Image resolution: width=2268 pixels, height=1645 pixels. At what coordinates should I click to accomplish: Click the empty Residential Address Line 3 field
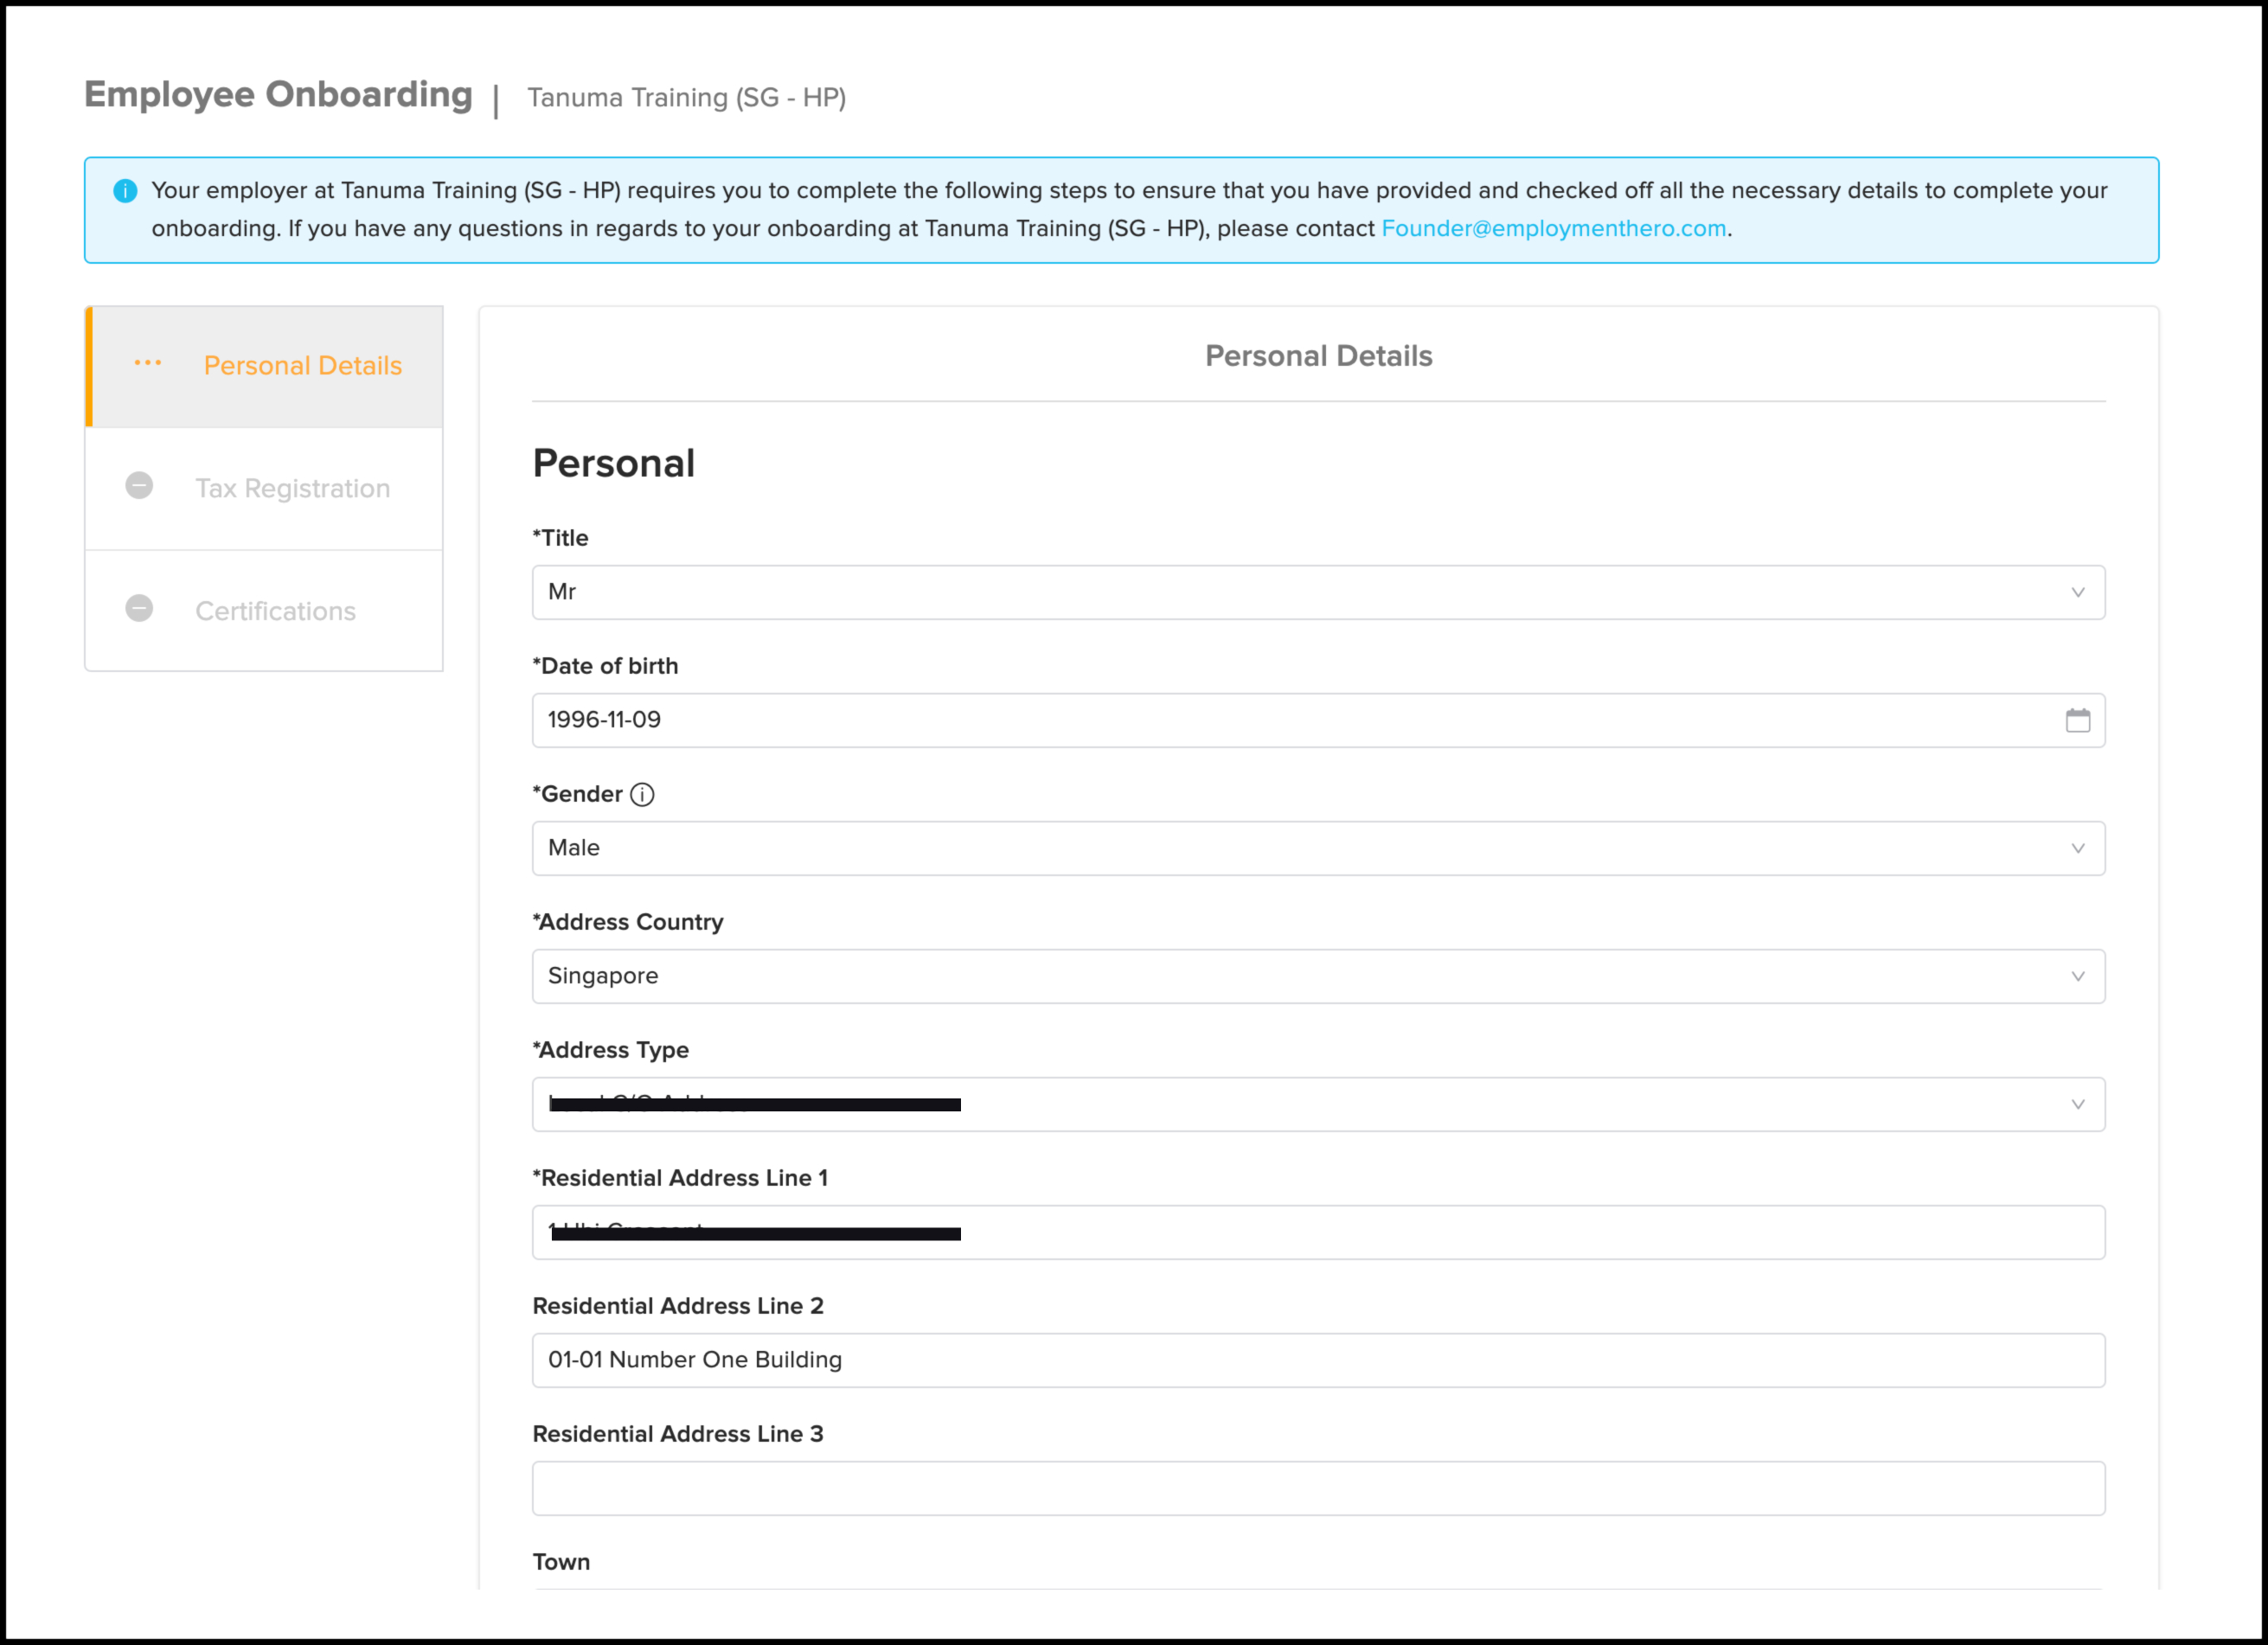click(x=1317, y=1488)
